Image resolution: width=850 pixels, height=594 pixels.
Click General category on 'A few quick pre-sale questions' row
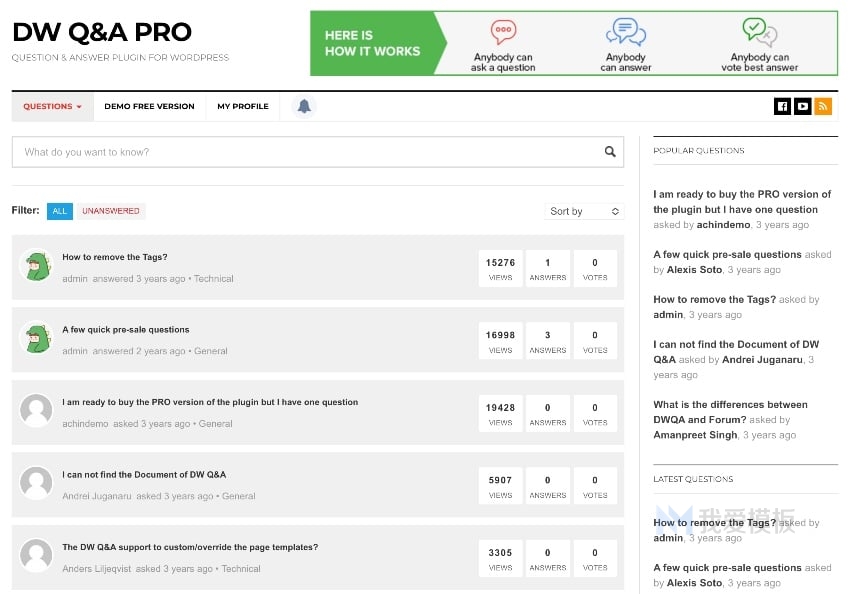click(x=210, y=351)
